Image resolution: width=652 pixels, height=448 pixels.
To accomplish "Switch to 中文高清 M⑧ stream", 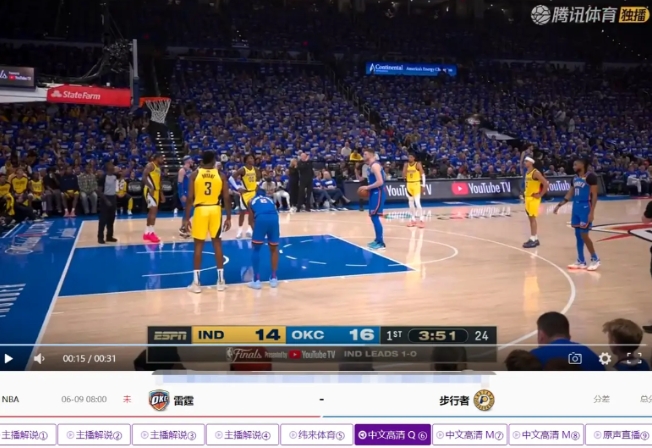I will coord(546,435).
